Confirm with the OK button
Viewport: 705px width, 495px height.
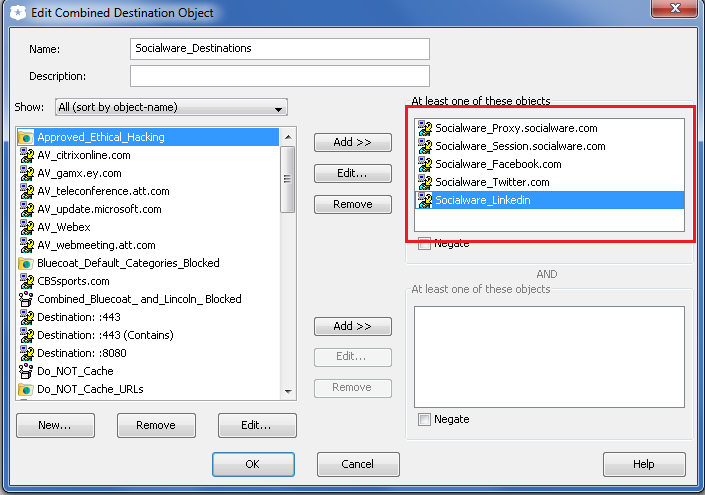(253, 464)
